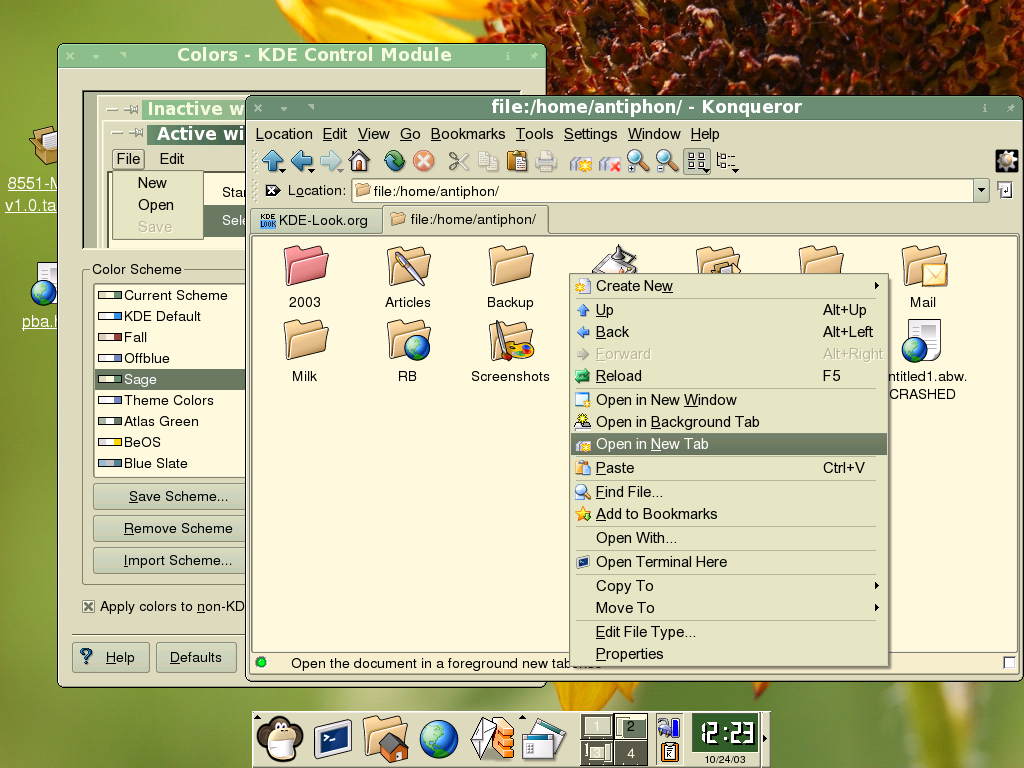Toggle Apply colors to non-KDE applications checkbox
The image size is (1024, 768).
click(88, 606)
